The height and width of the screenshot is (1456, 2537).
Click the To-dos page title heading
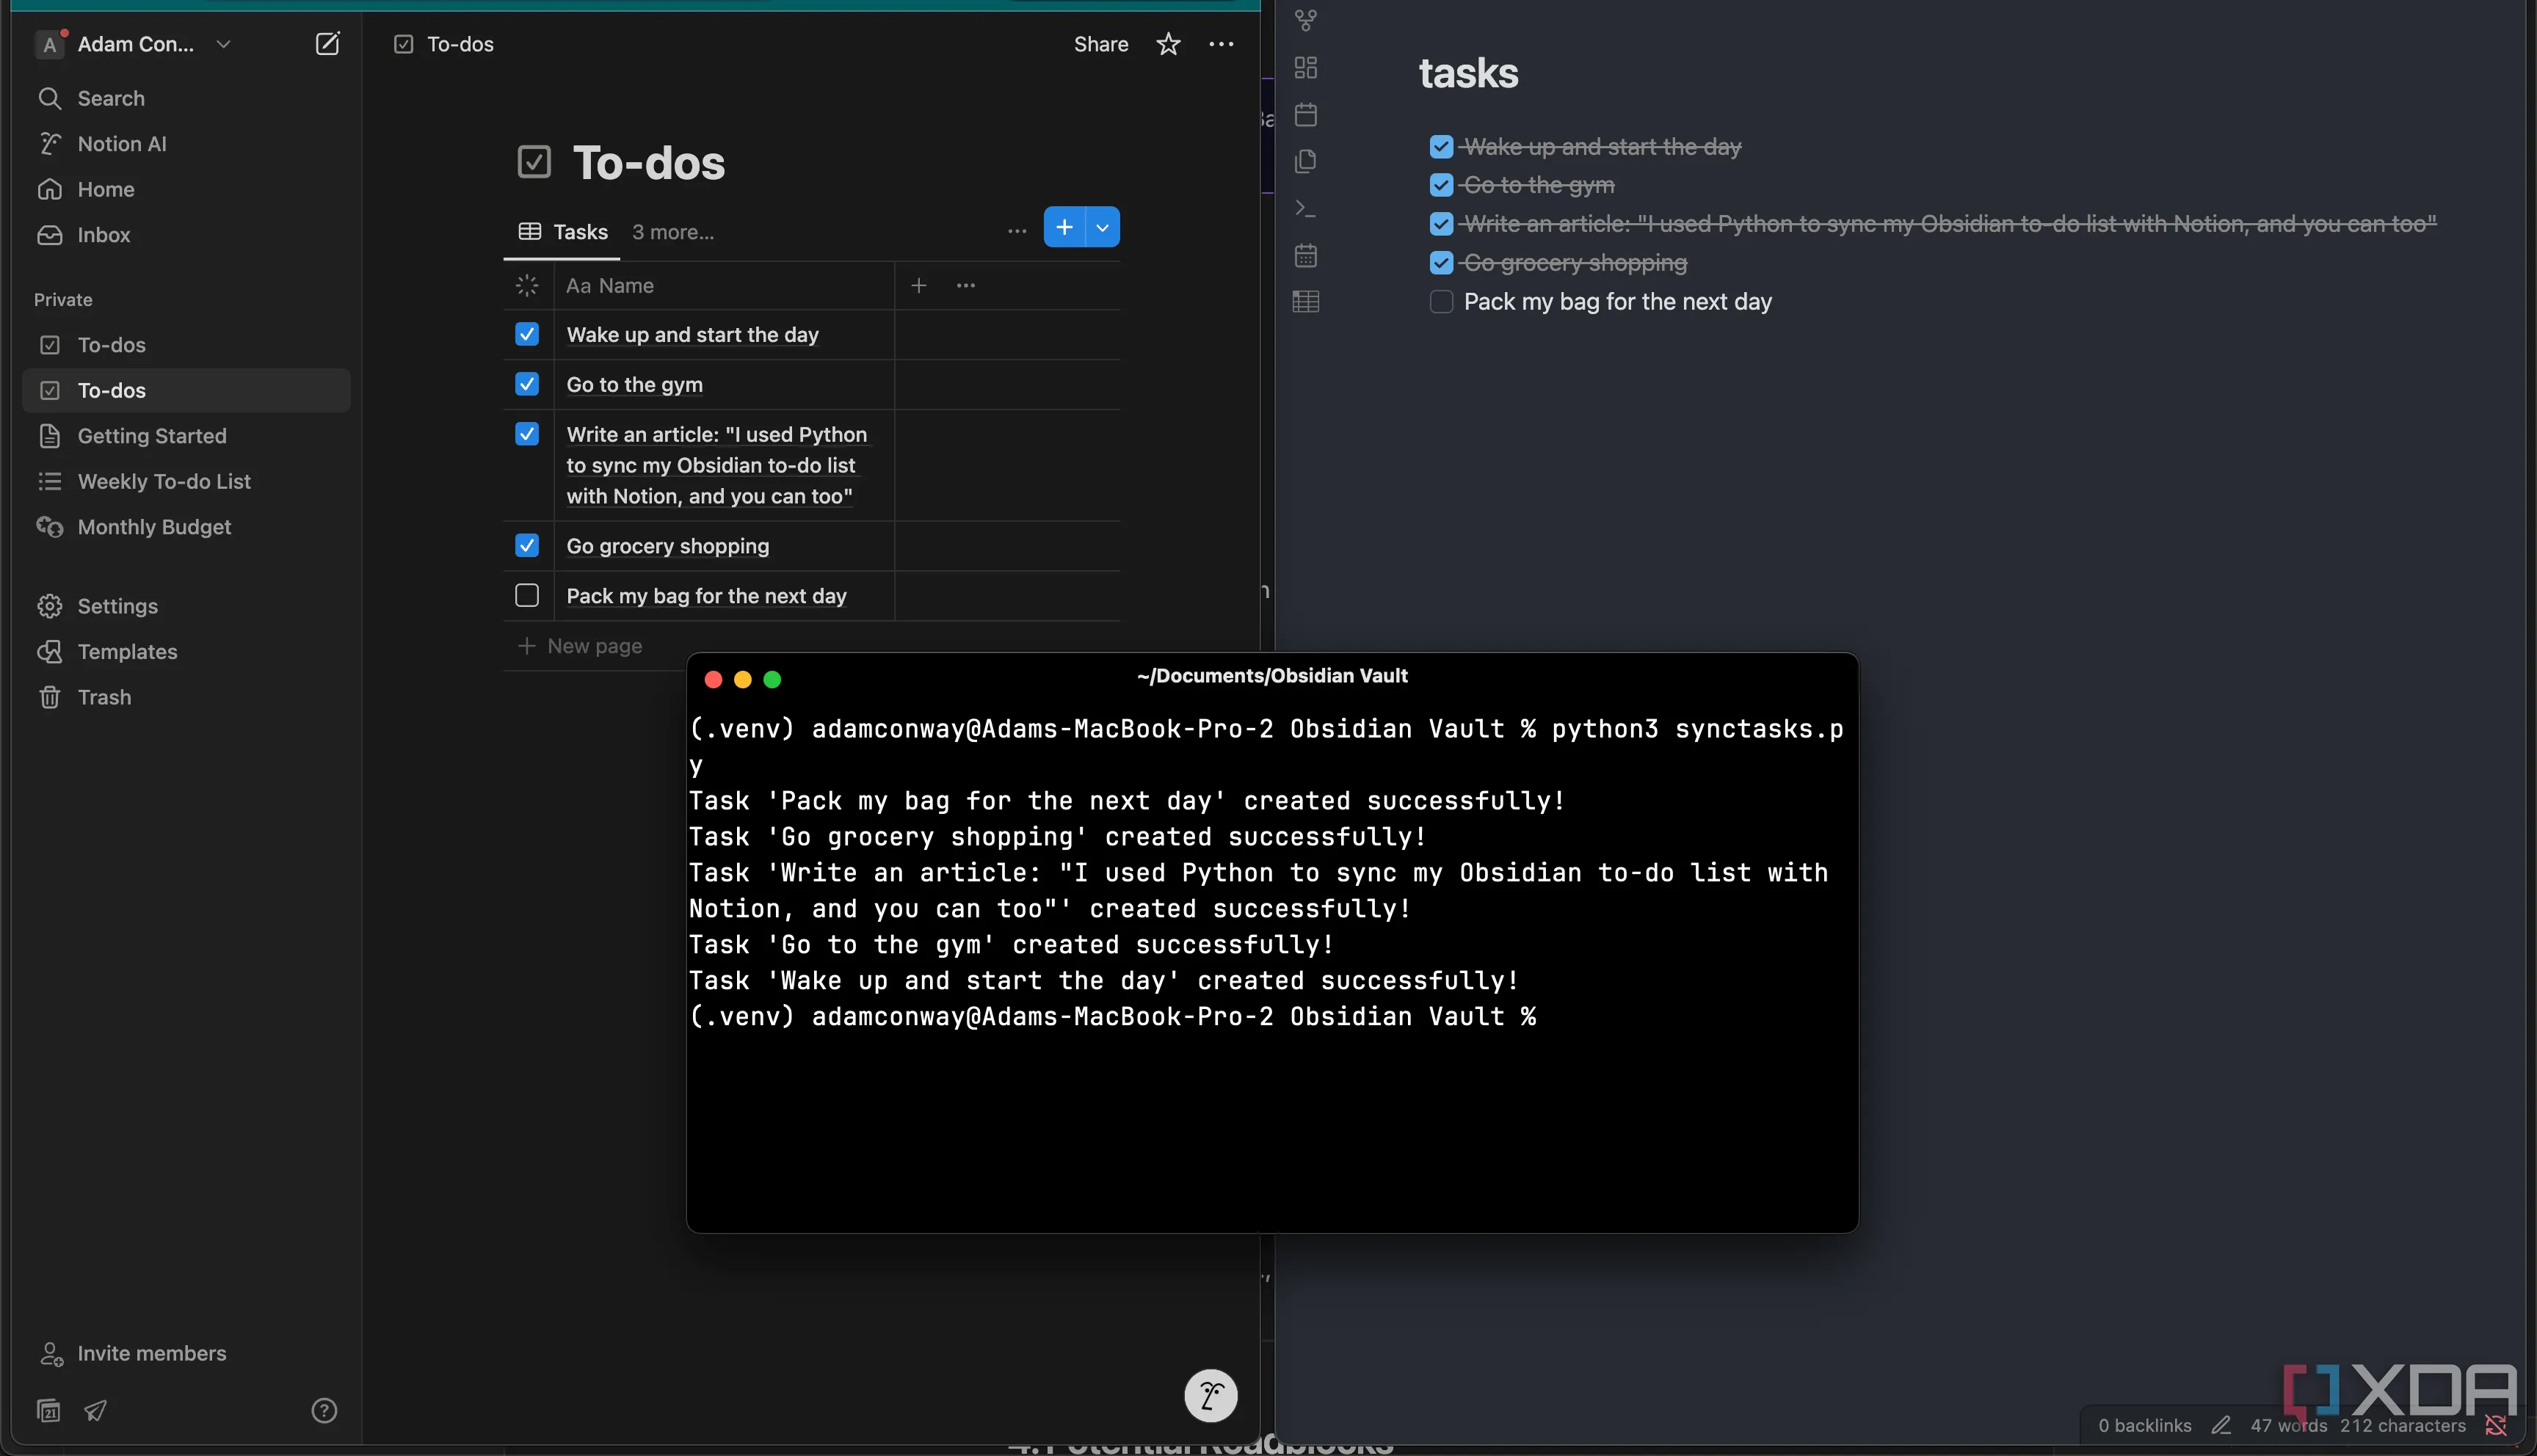(649, 163)
